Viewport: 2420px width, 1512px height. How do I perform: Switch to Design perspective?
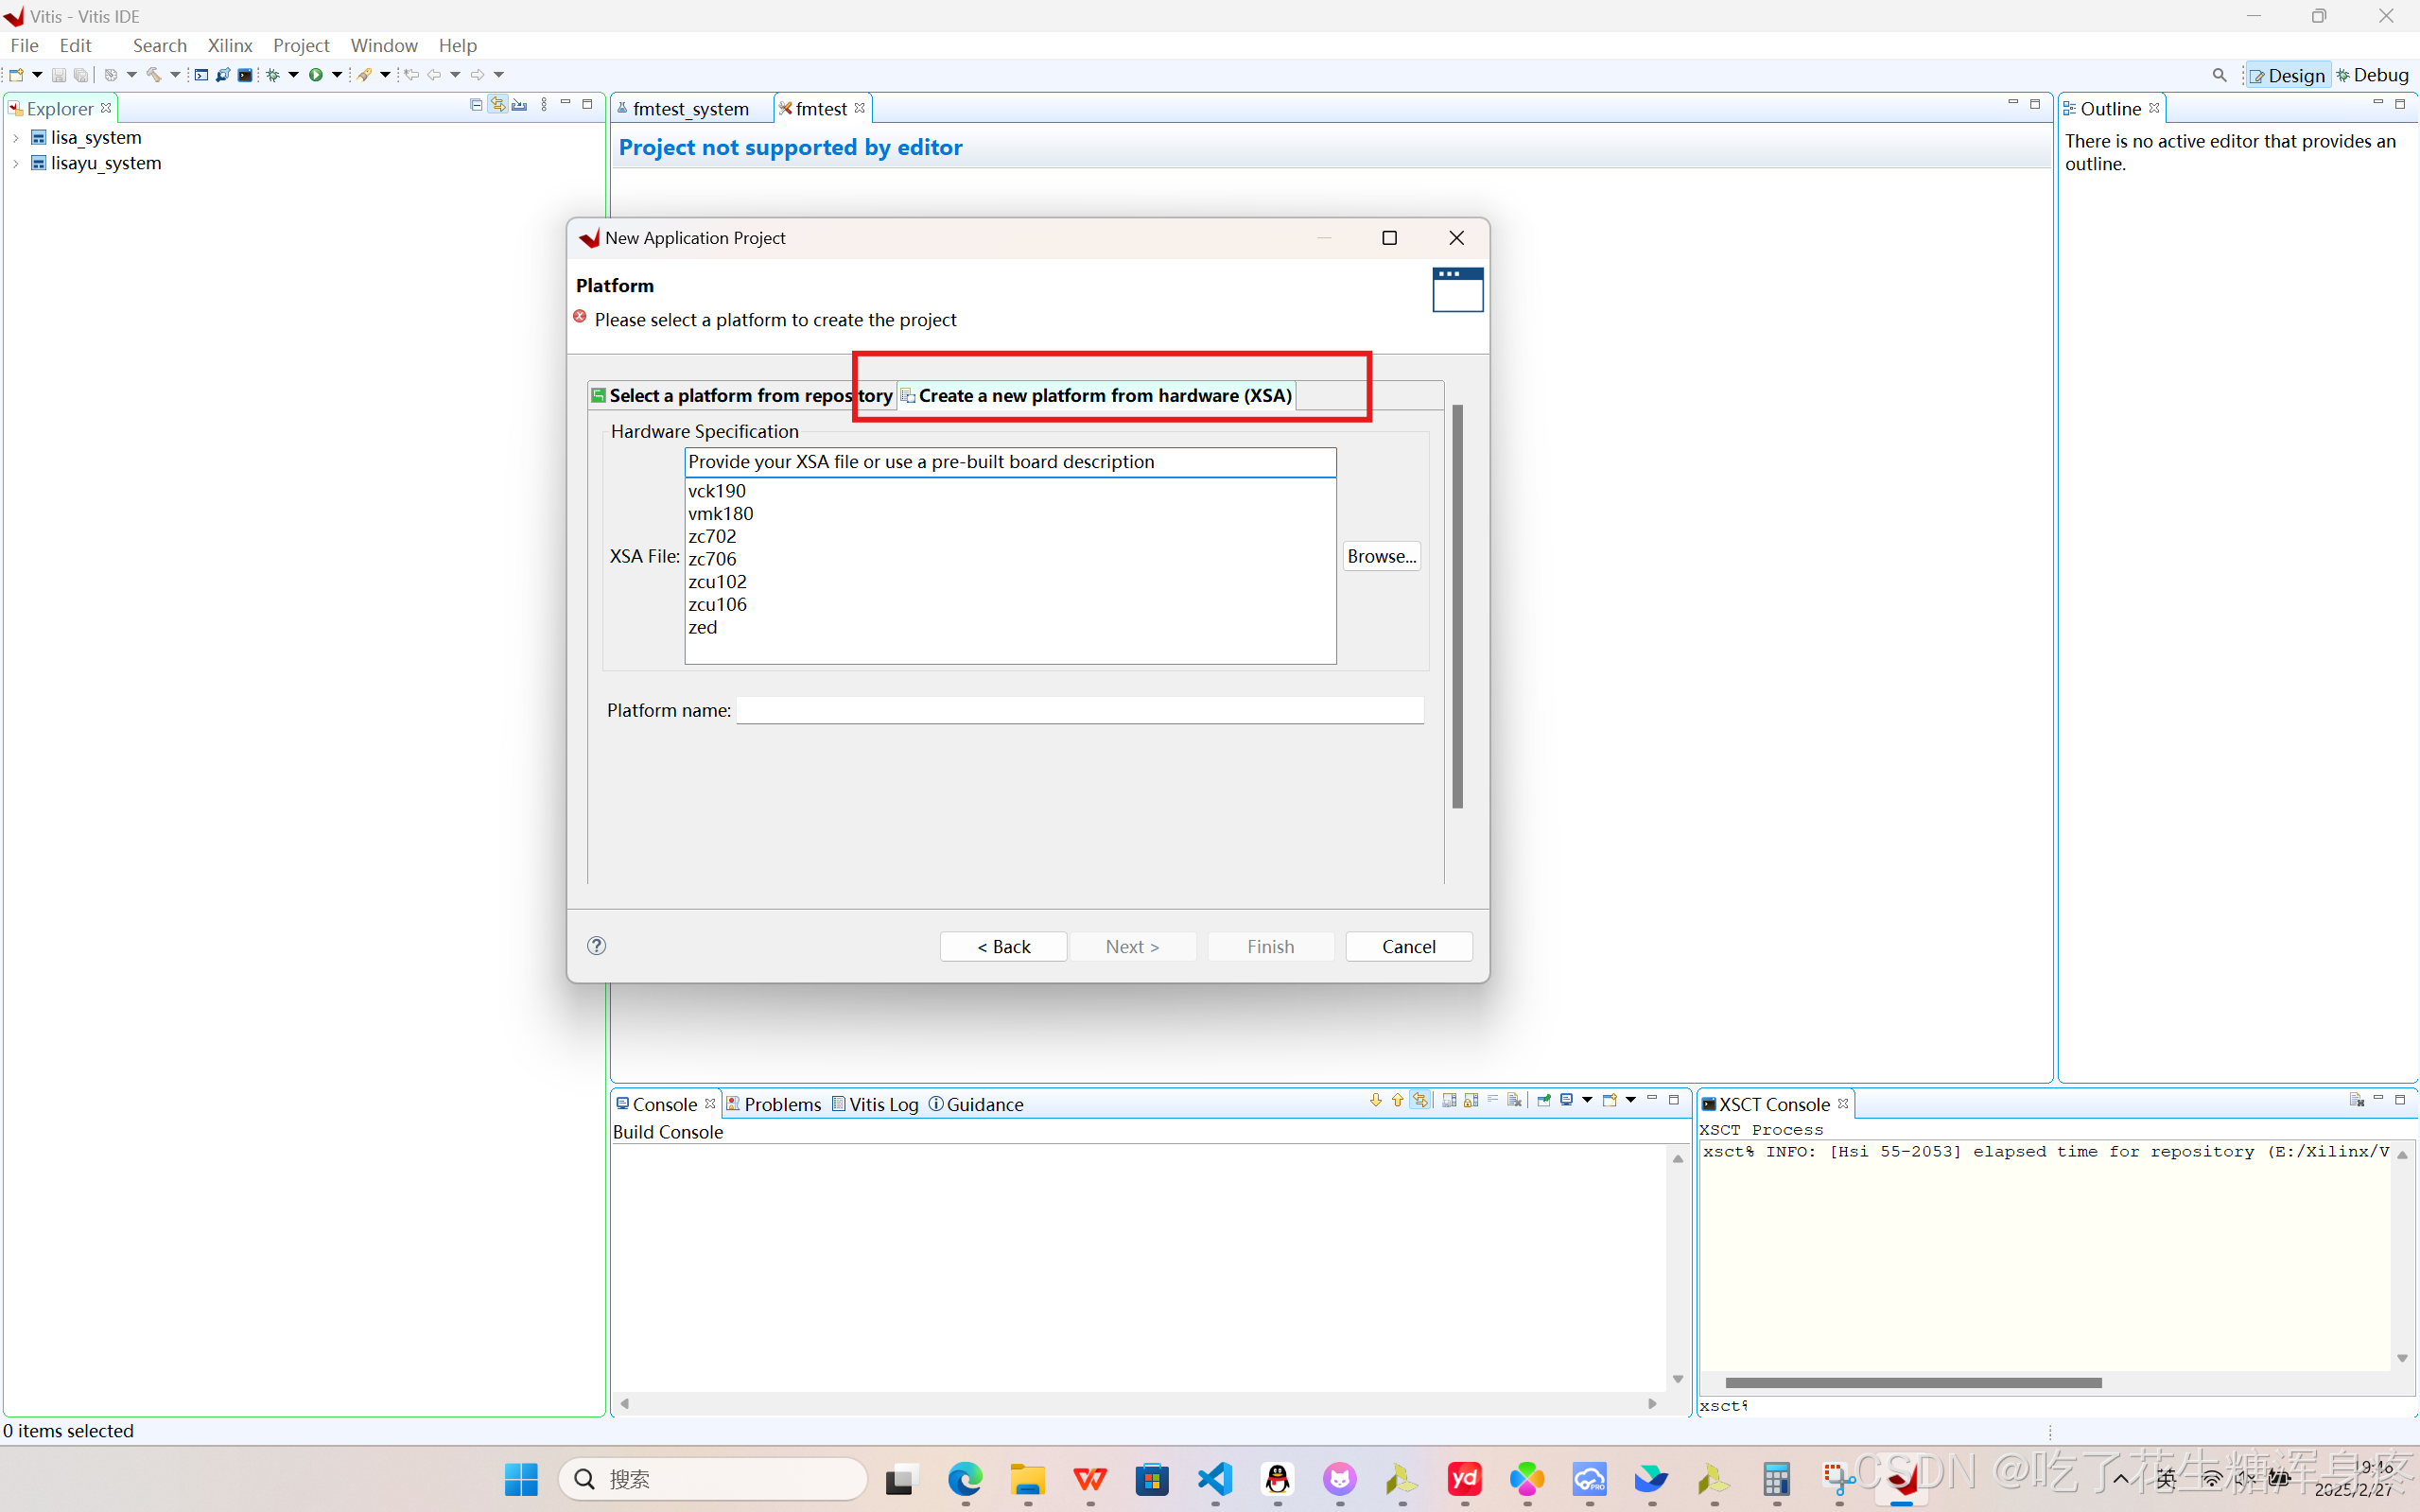click(2287, 75)
